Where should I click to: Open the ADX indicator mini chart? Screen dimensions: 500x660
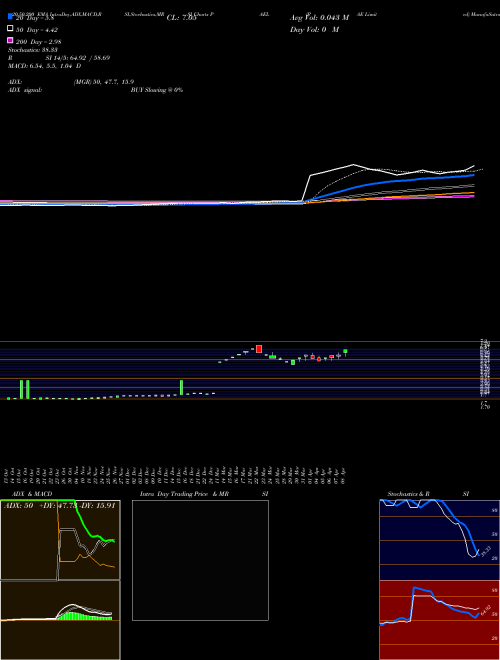(60, 540)
